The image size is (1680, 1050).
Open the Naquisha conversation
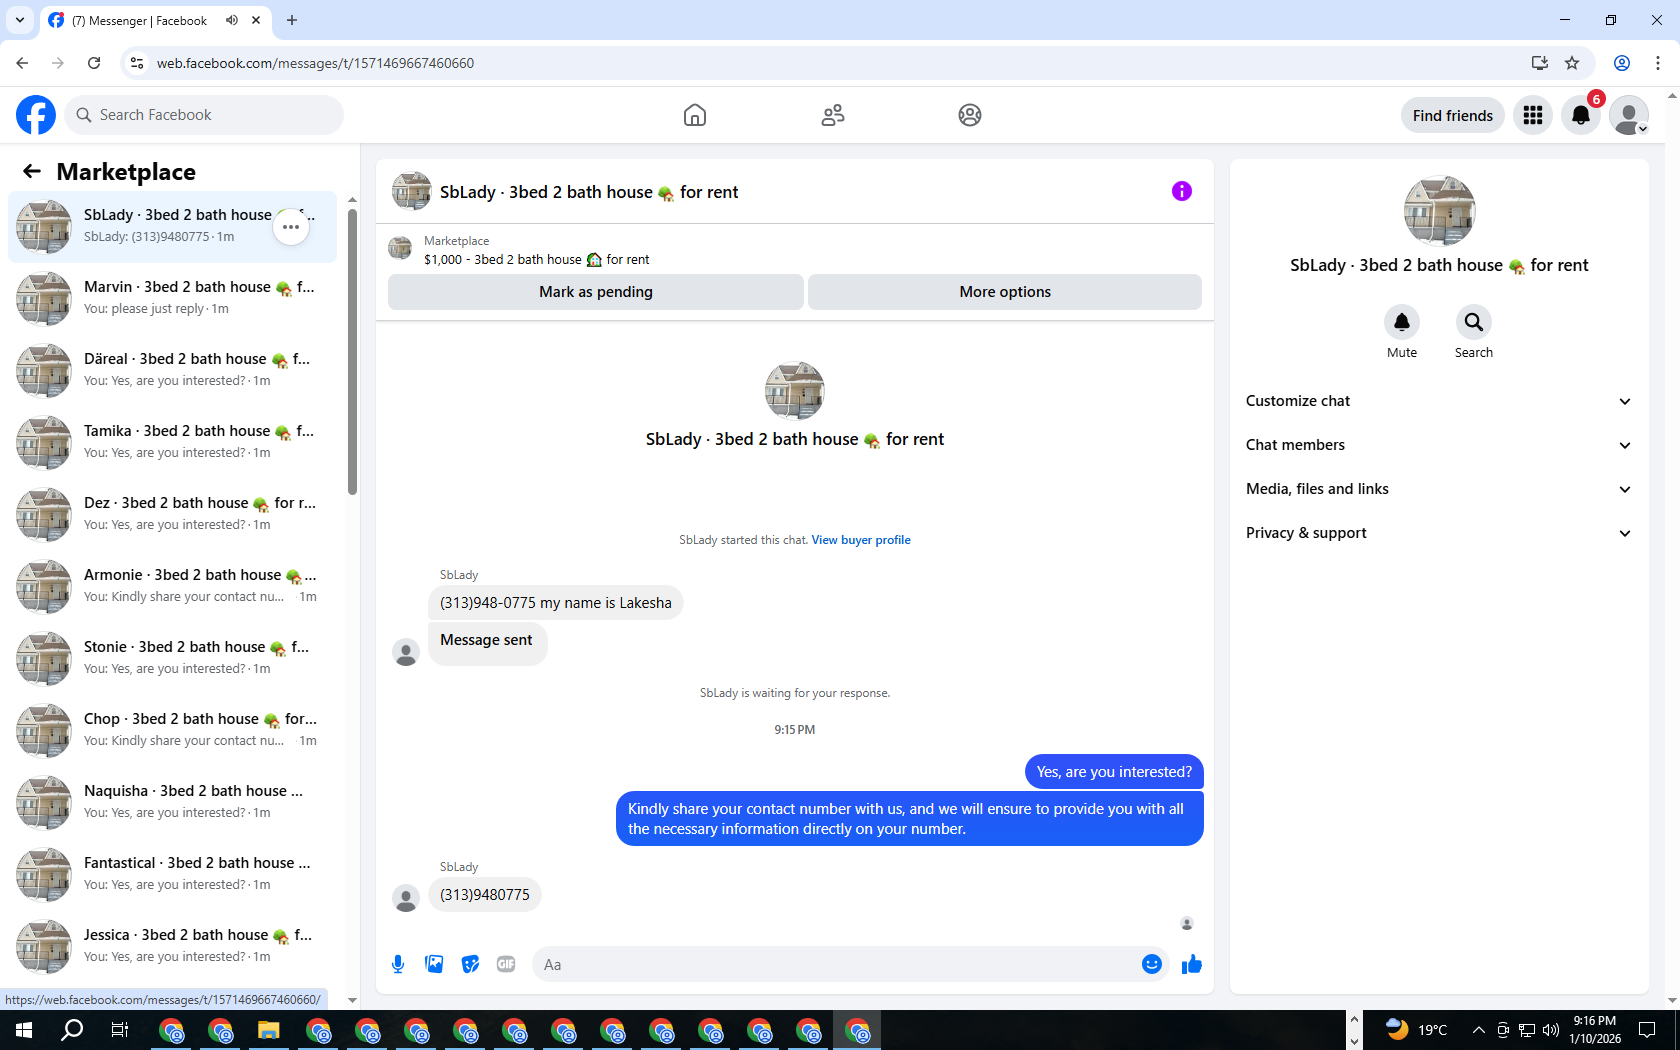pyautogui.click(x=172, y=802)
